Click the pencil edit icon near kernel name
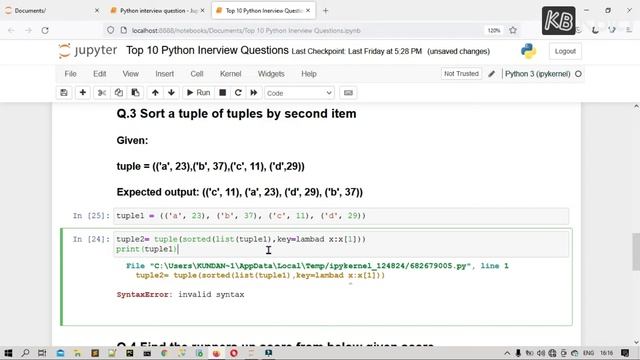Viewport: 640px width, 360px height. click(491, 74)
